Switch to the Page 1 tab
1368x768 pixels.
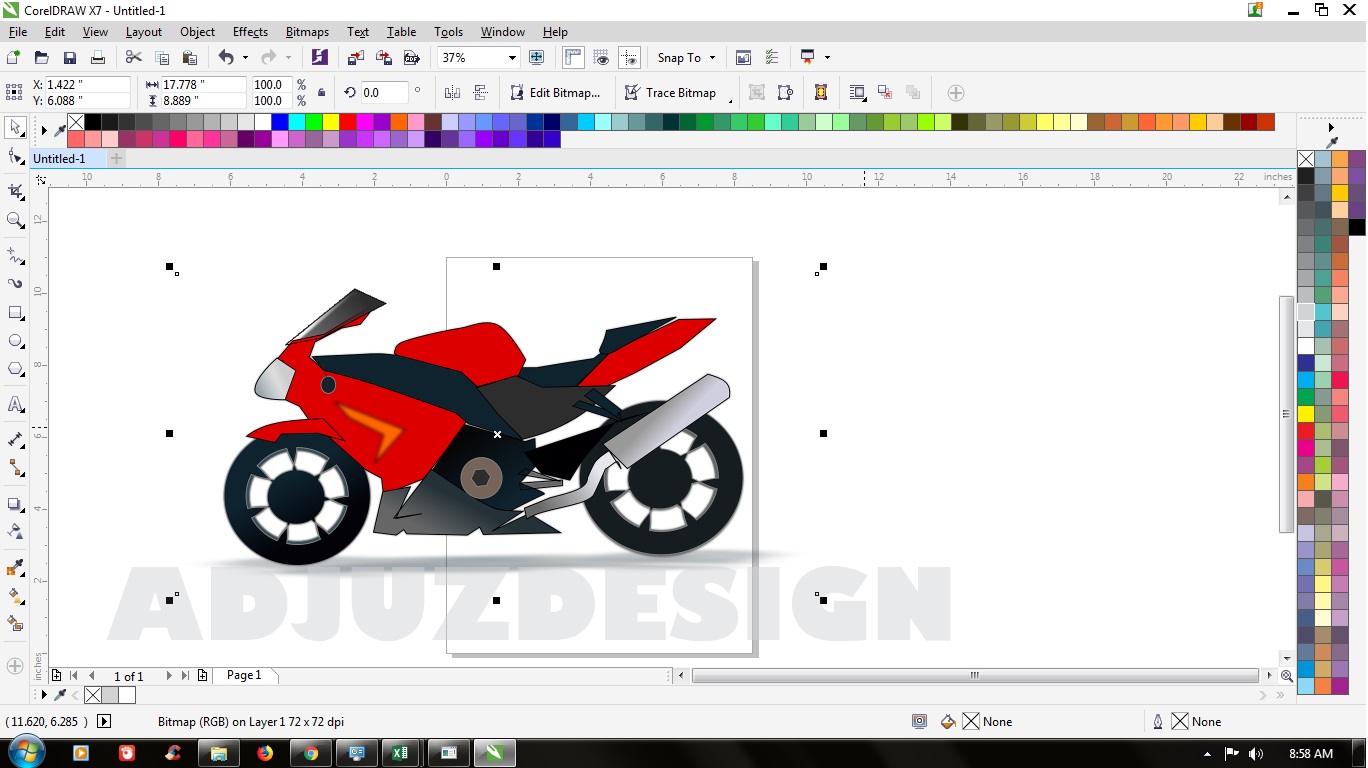tap(245, 675)
